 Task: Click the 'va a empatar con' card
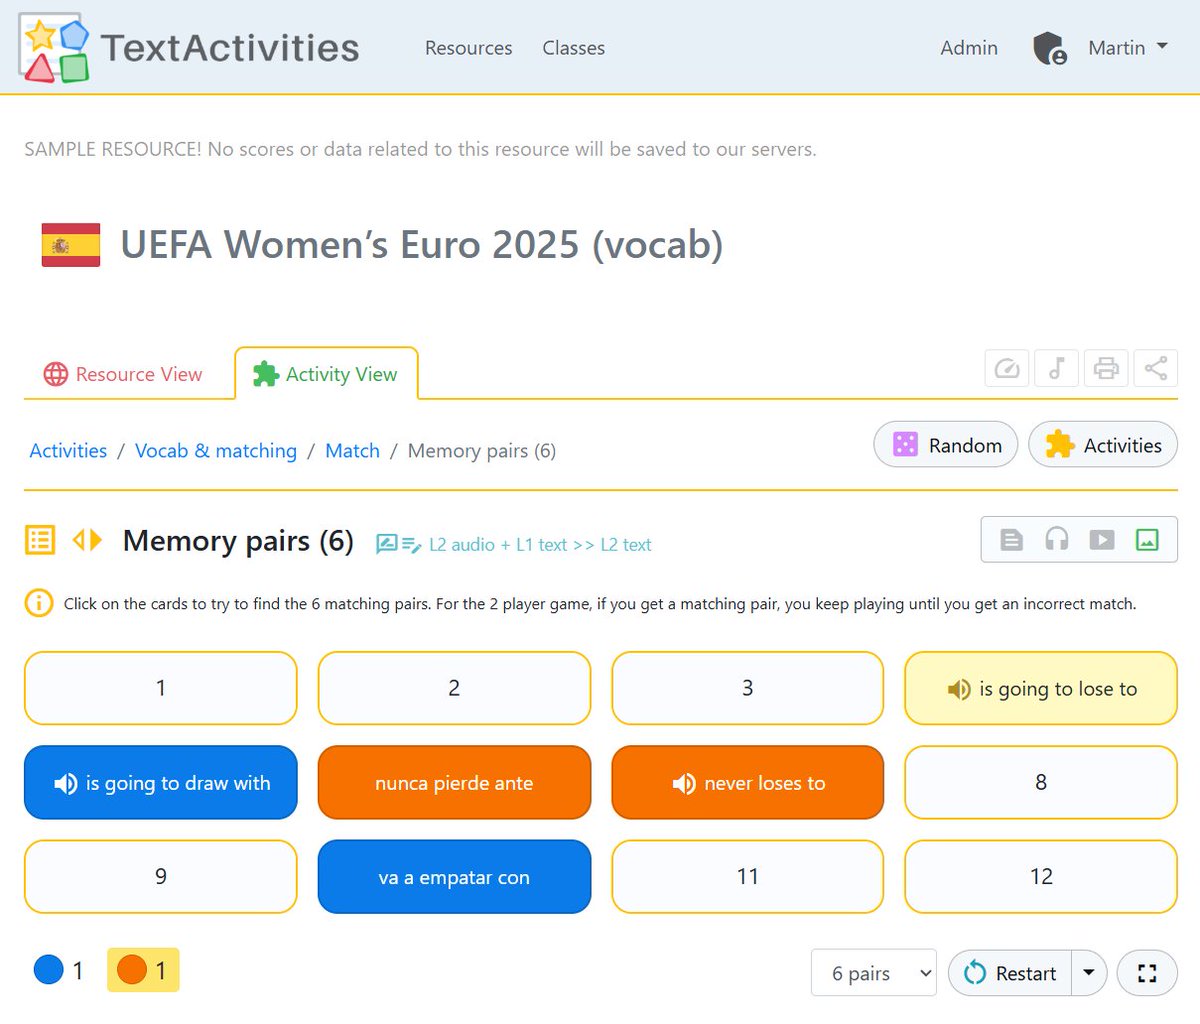click(x=454, y=877)
